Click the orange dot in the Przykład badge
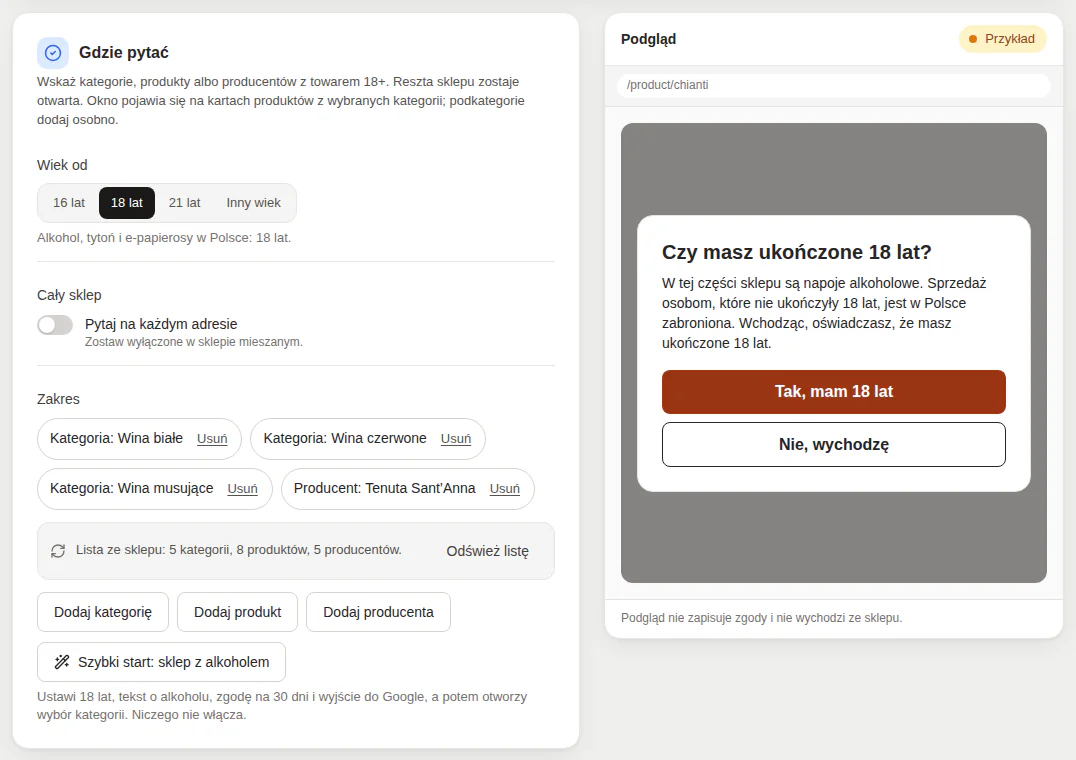Viewport: 1076px width, 760px height. [972, 39]
